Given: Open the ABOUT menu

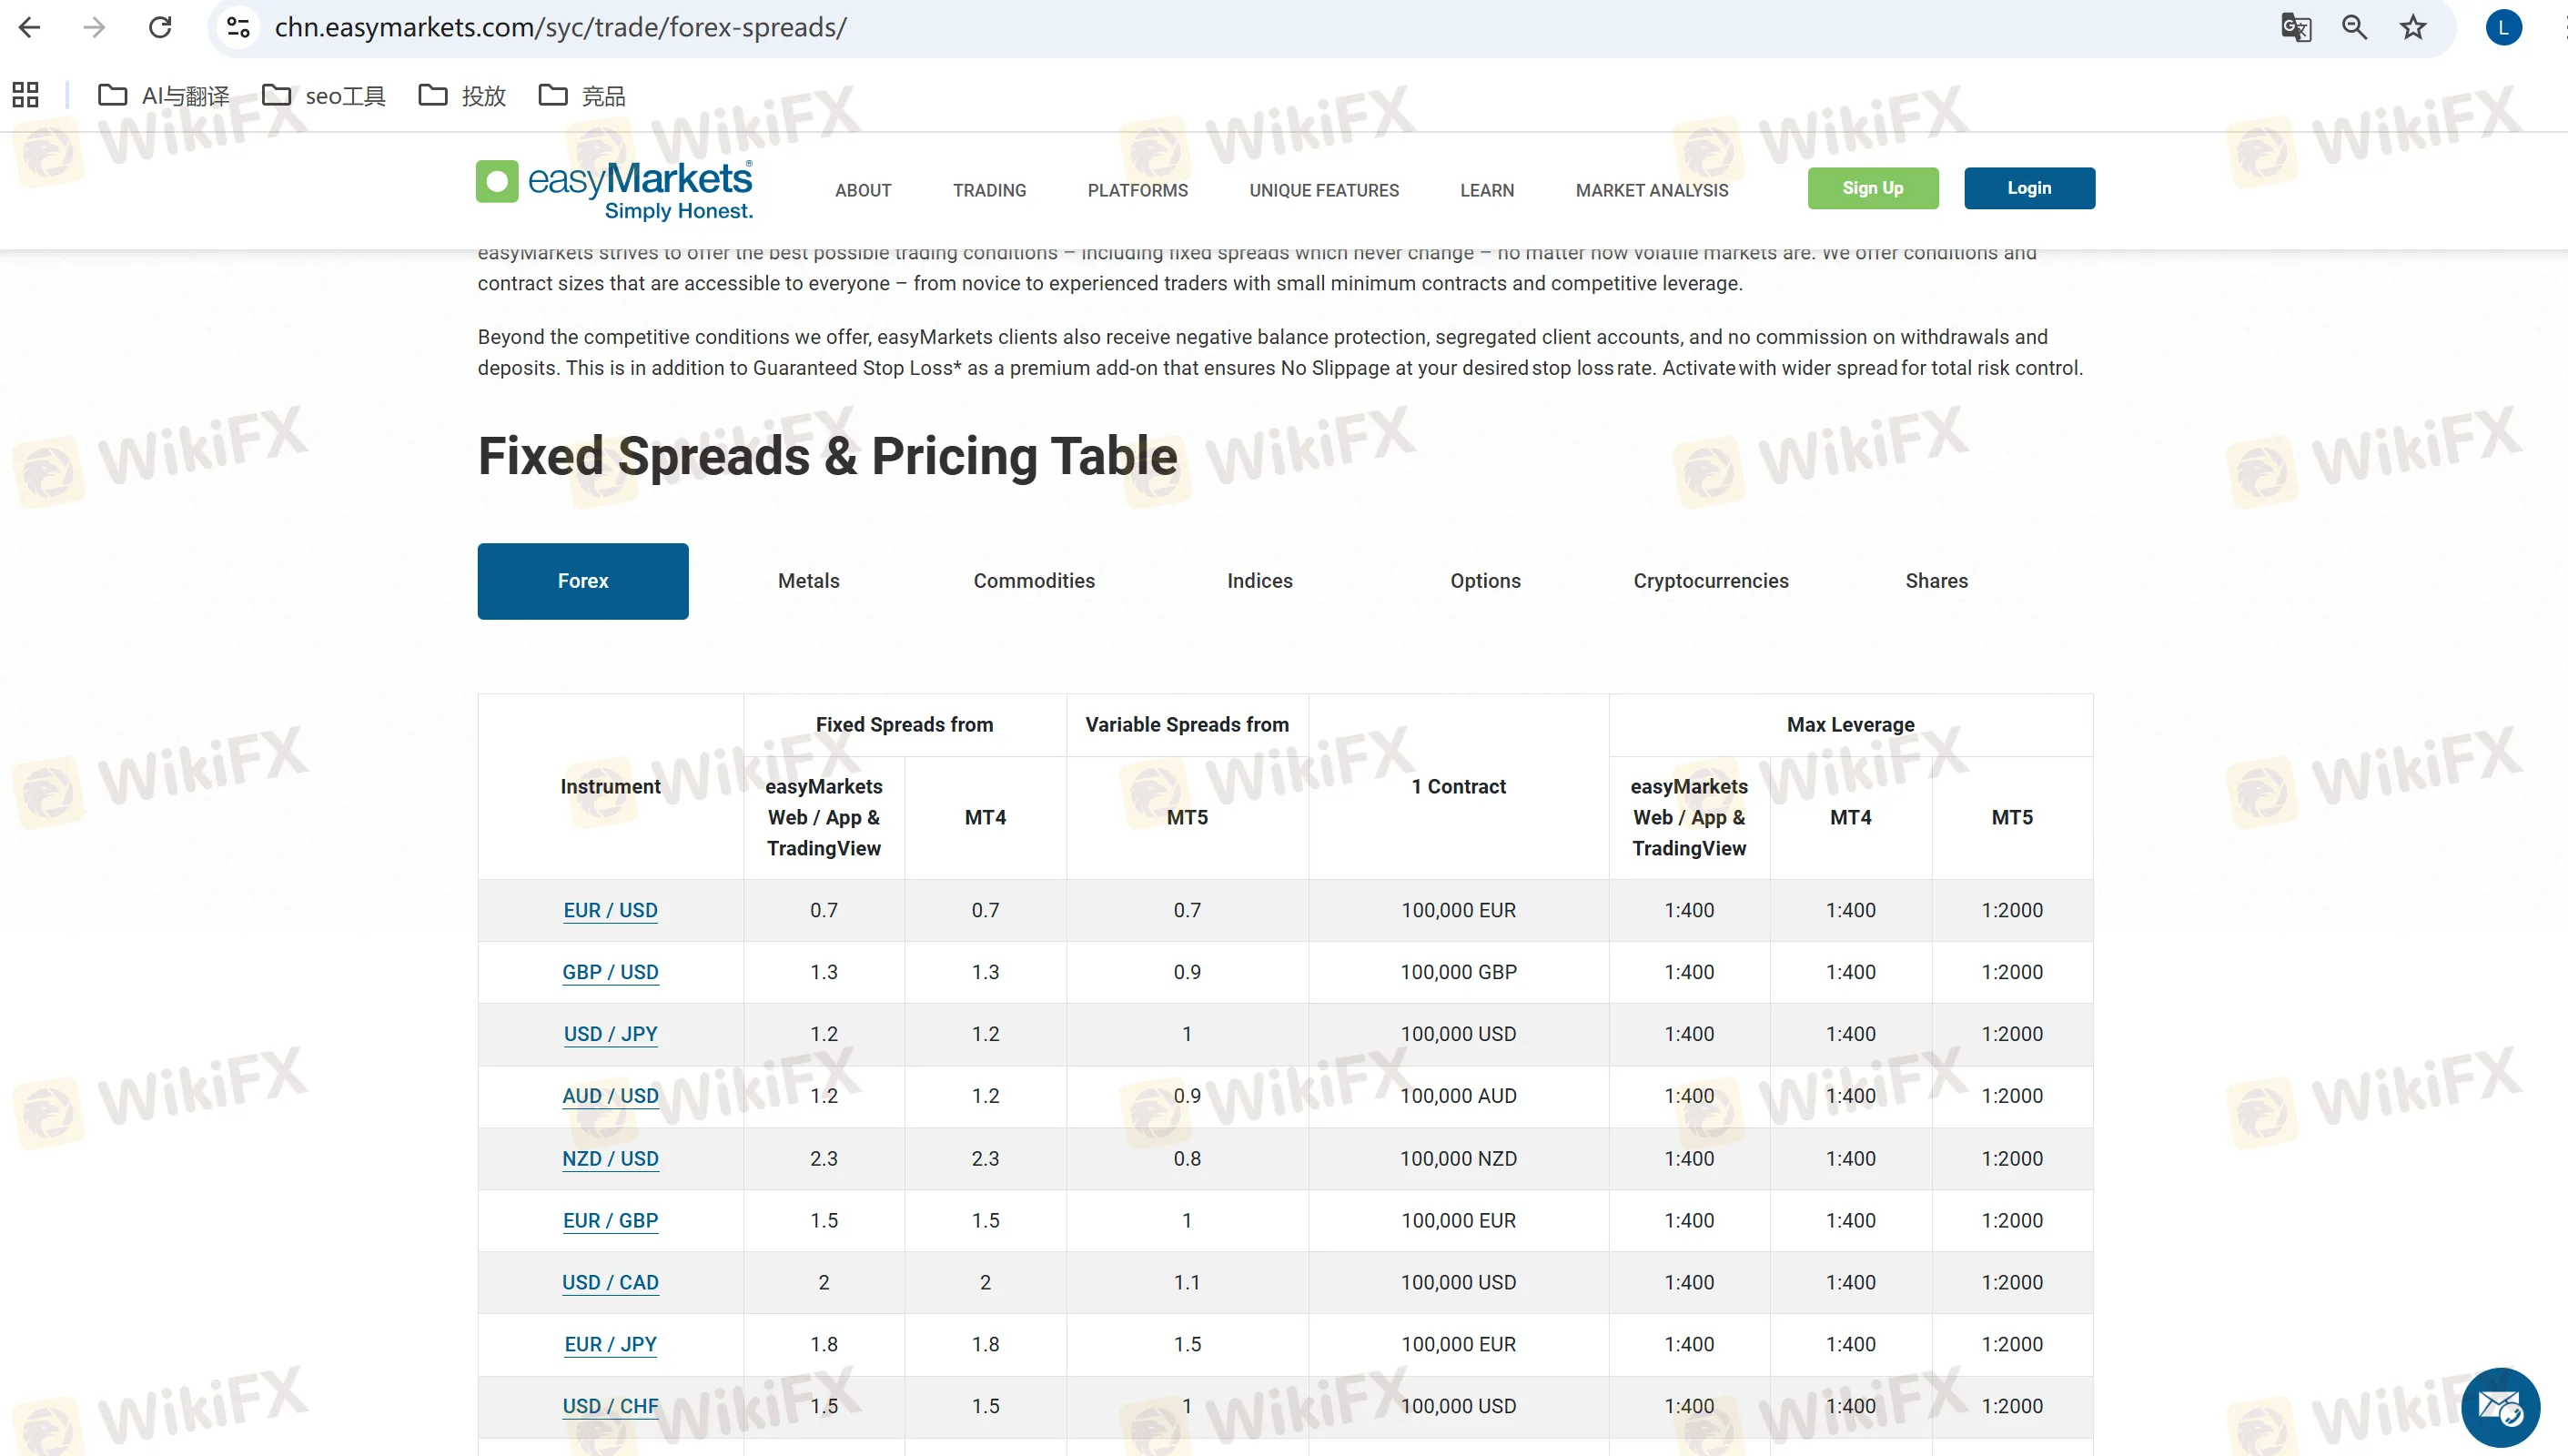Looking at the screenshot, I should click(863, 190).
